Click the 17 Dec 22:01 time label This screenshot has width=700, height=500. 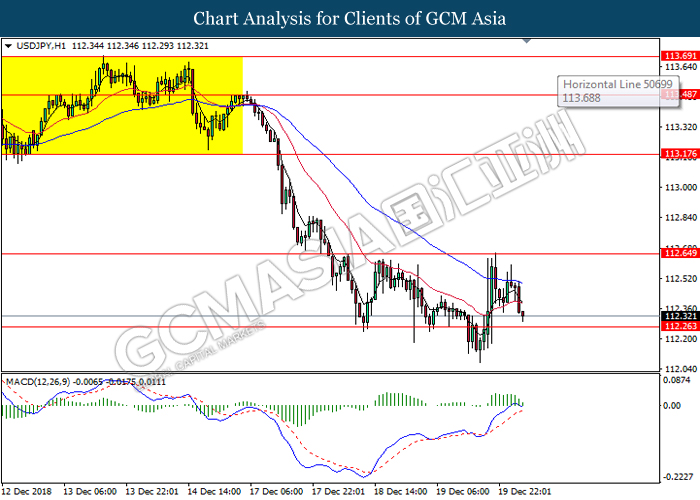[x=338, y=492]
